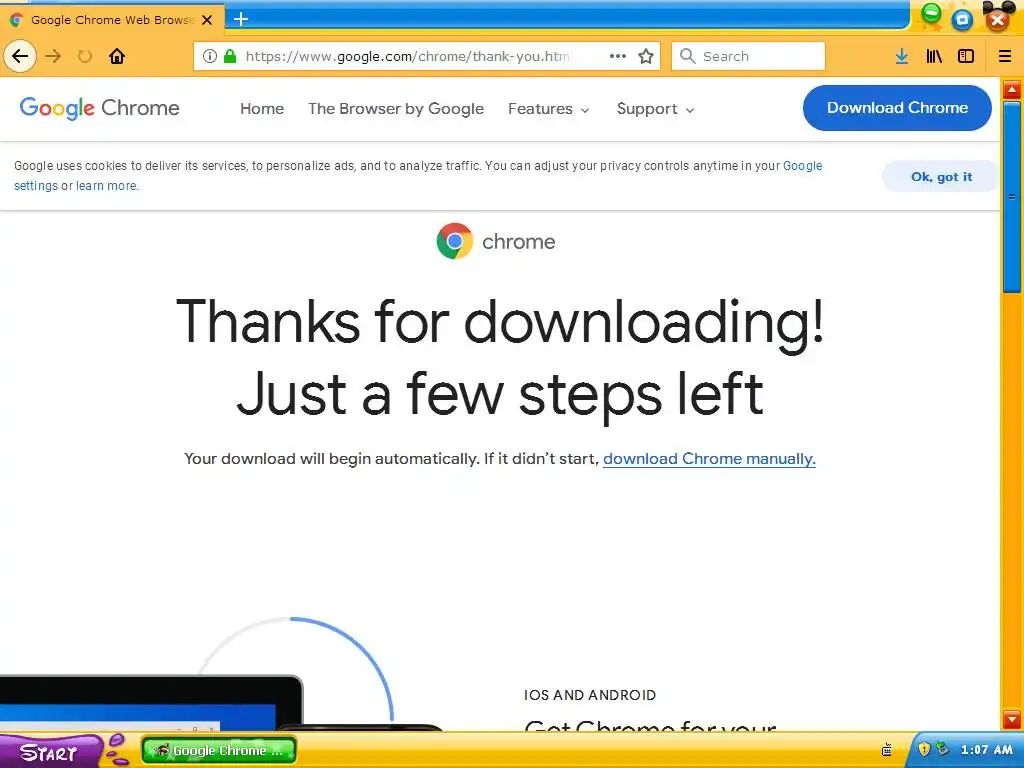The image size is (1024, 768).
Task: Open the browser home page icon
Action: pos(117,56)
